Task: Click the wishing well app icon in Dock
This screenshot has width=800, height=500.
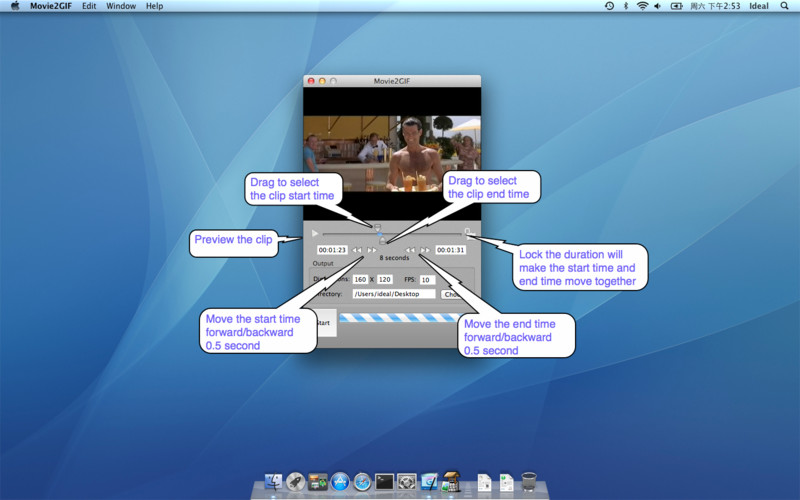Action: pyautogui.click(x=451, y=481)
